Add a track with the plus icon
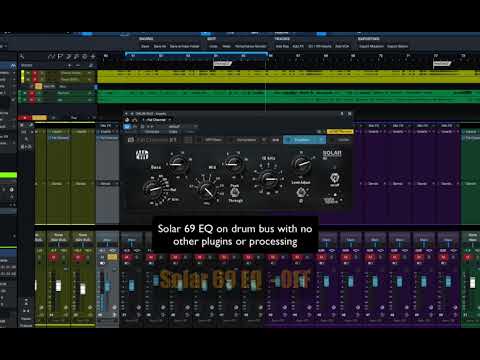The image size is (480, 360). [x=70, y=65]
